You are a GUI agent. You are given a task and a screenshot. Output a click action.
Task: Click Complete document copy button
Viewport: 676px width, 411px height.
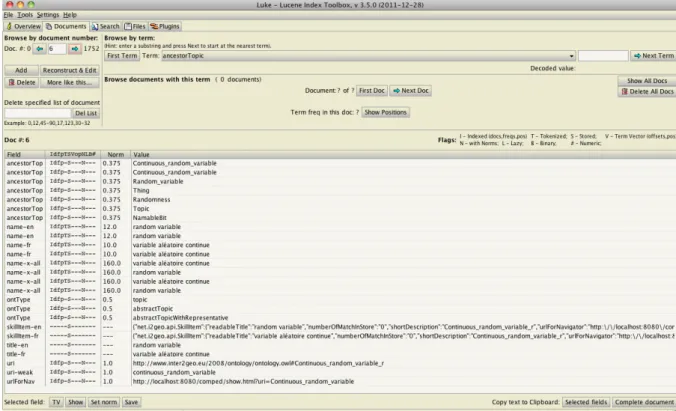(644, 402)
